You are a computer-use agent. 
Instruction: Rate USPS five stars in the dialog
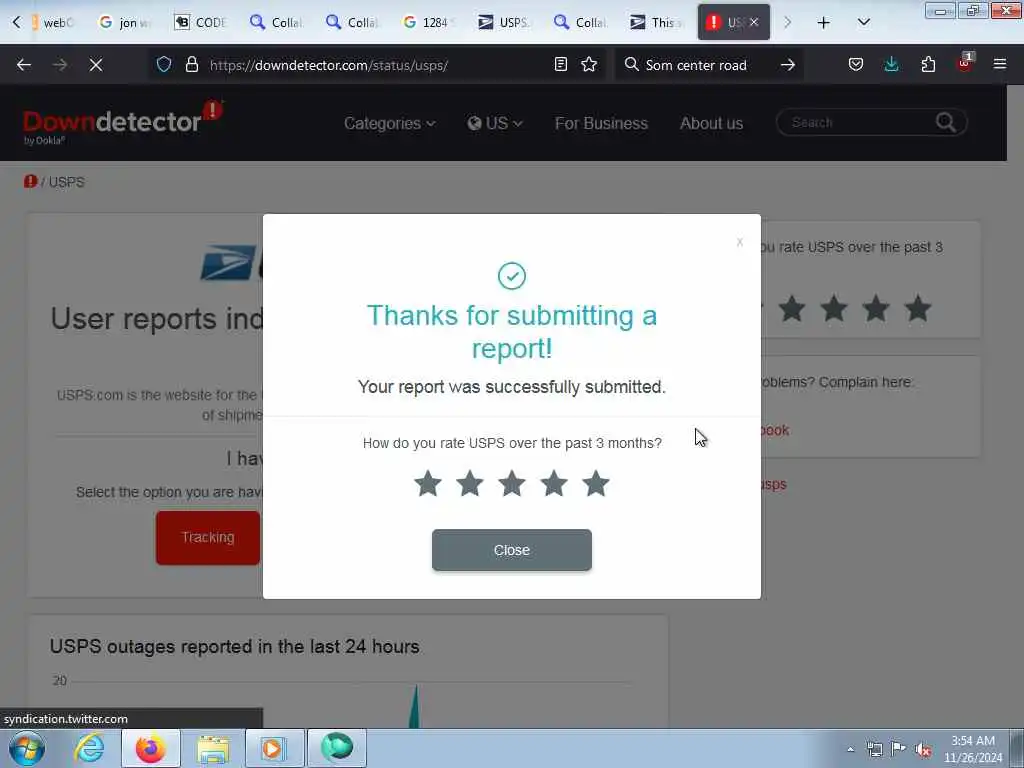pos(596,484)
